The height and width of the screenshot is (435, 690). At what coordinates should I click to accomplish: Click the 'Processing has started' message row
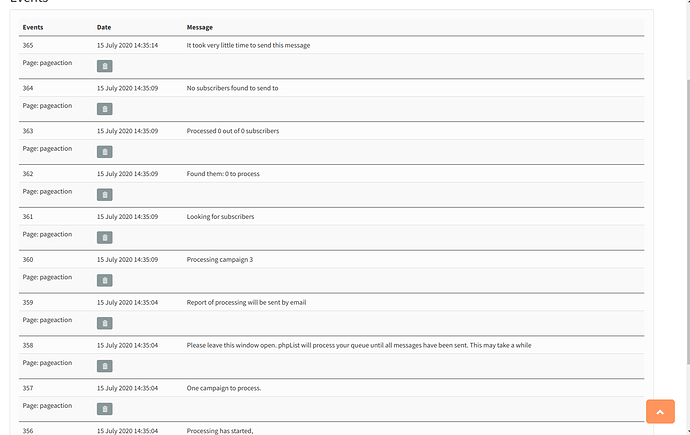tap(331, 431)
